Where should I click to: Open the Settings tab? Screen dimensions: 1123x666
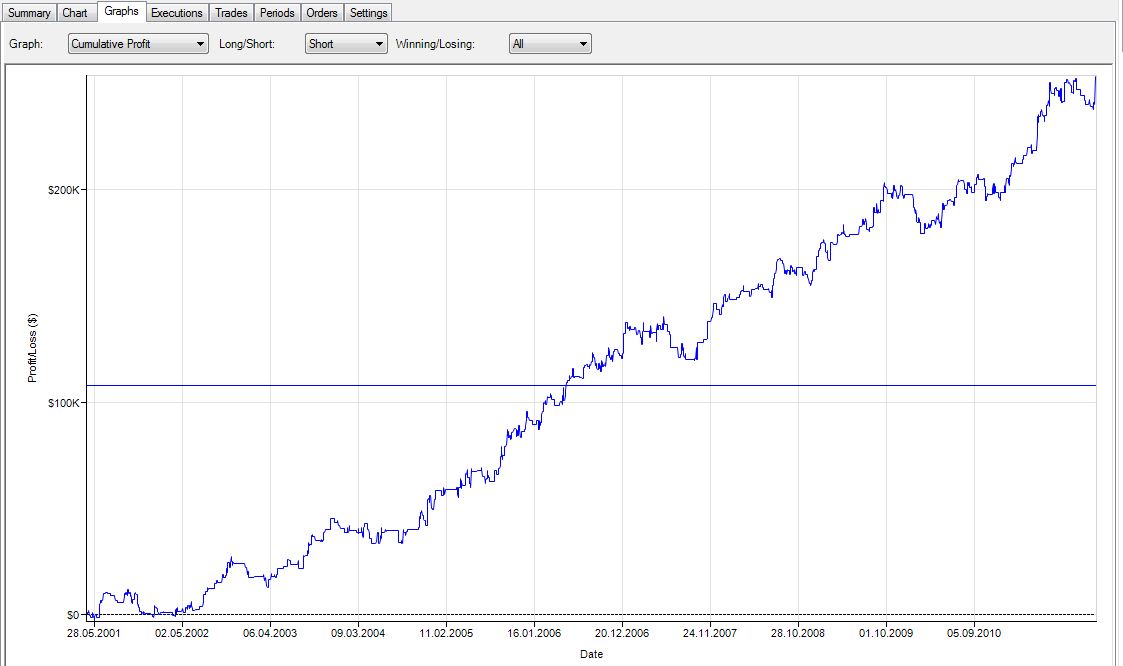[369, 13]
